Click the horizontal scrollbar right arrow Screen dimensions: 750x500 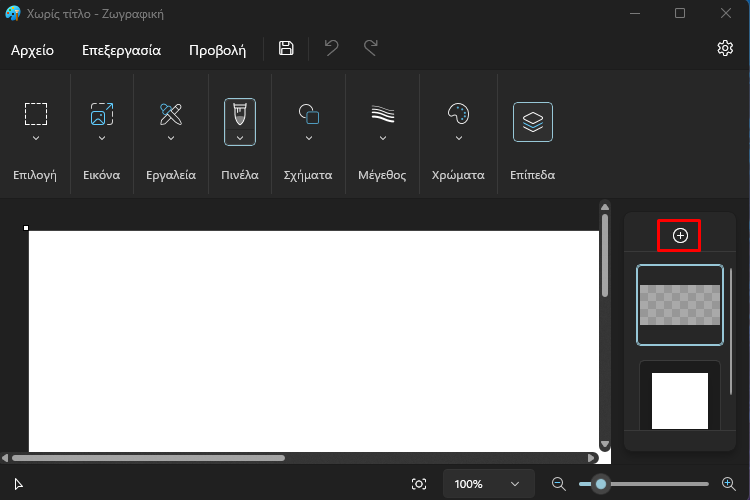[x=591, y=458]
